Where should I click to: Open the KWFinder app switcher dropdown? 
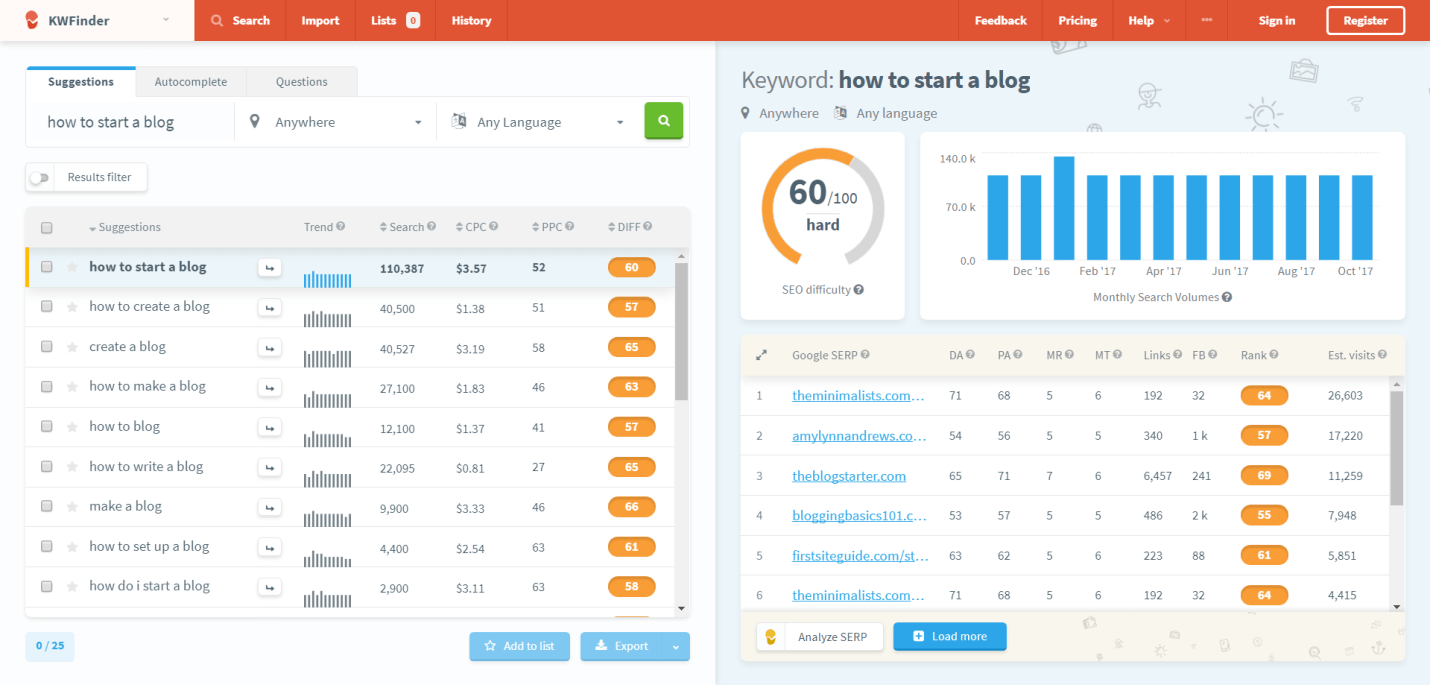coord(165,20)
